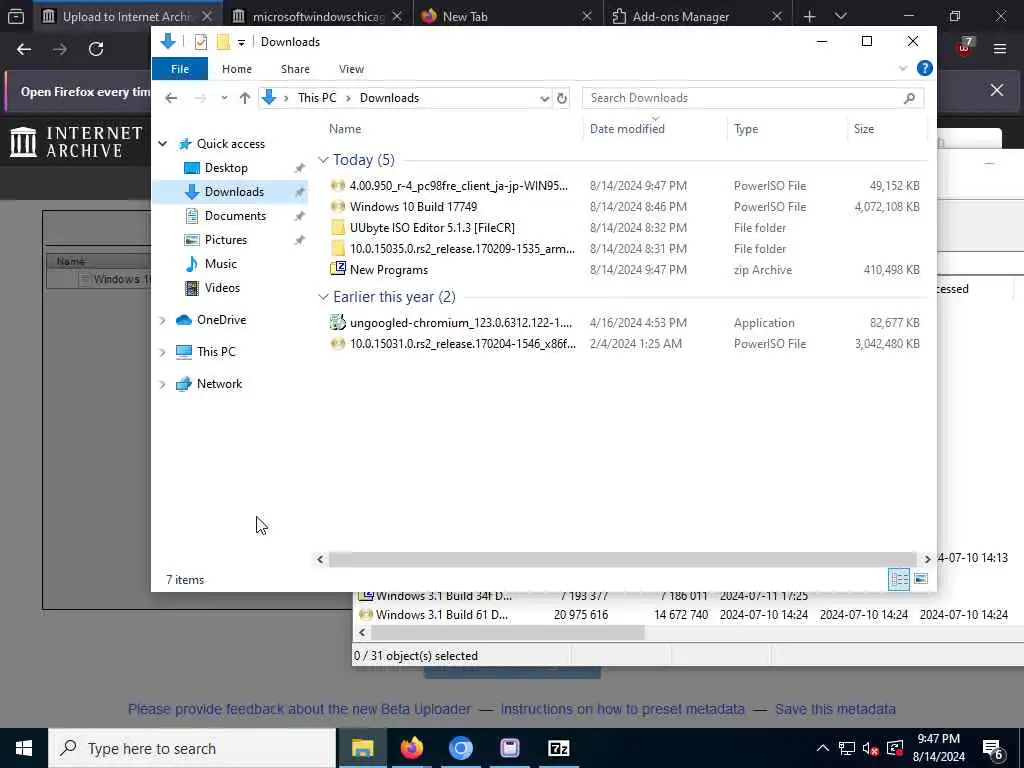
Task: Click the Internet Archive logo
Action: click(x=76, y=142)
